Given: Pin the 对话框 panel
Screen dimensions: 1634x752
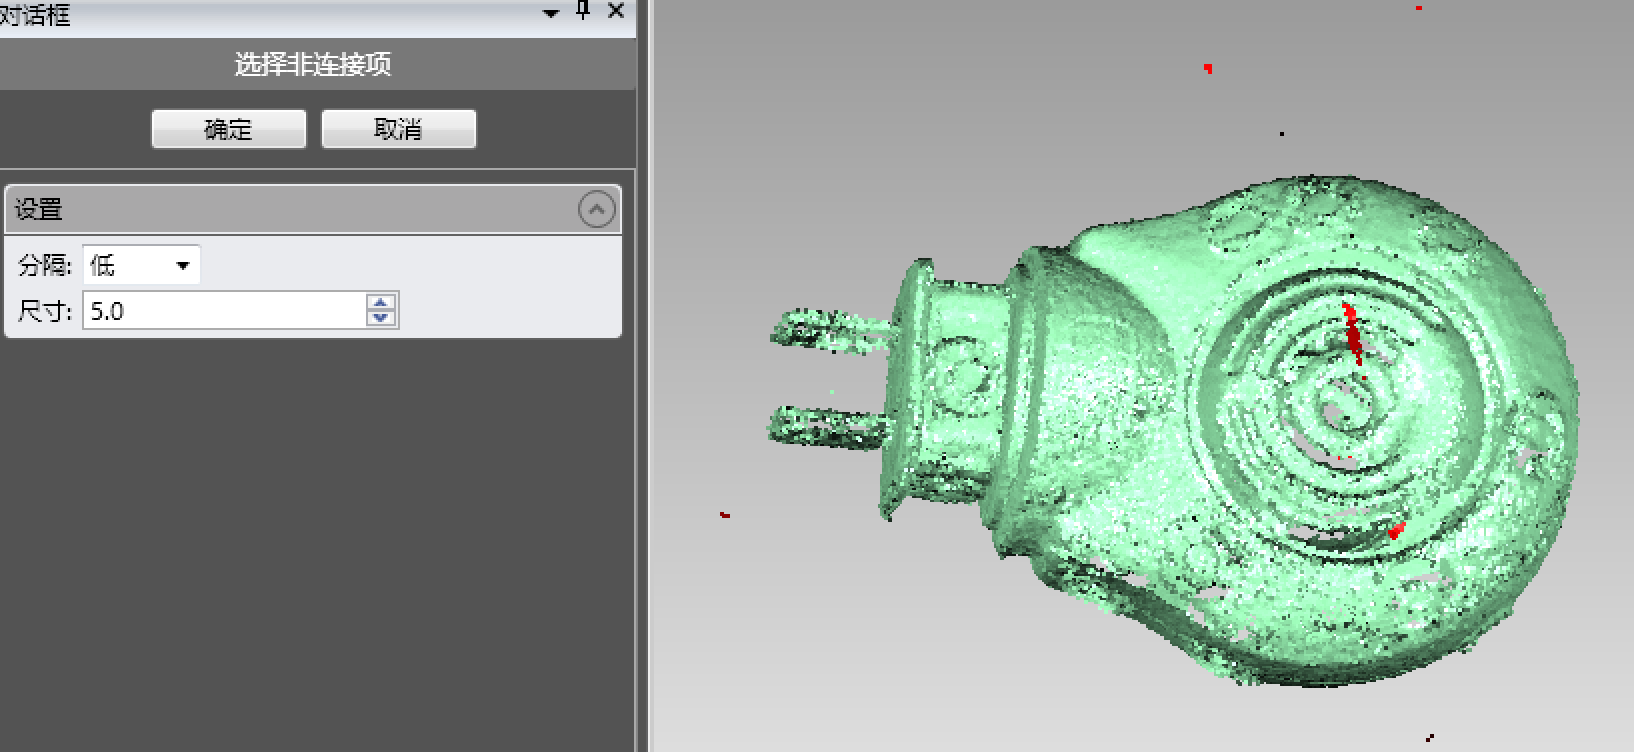Looking at the screenshot, I should click(584, 11).
